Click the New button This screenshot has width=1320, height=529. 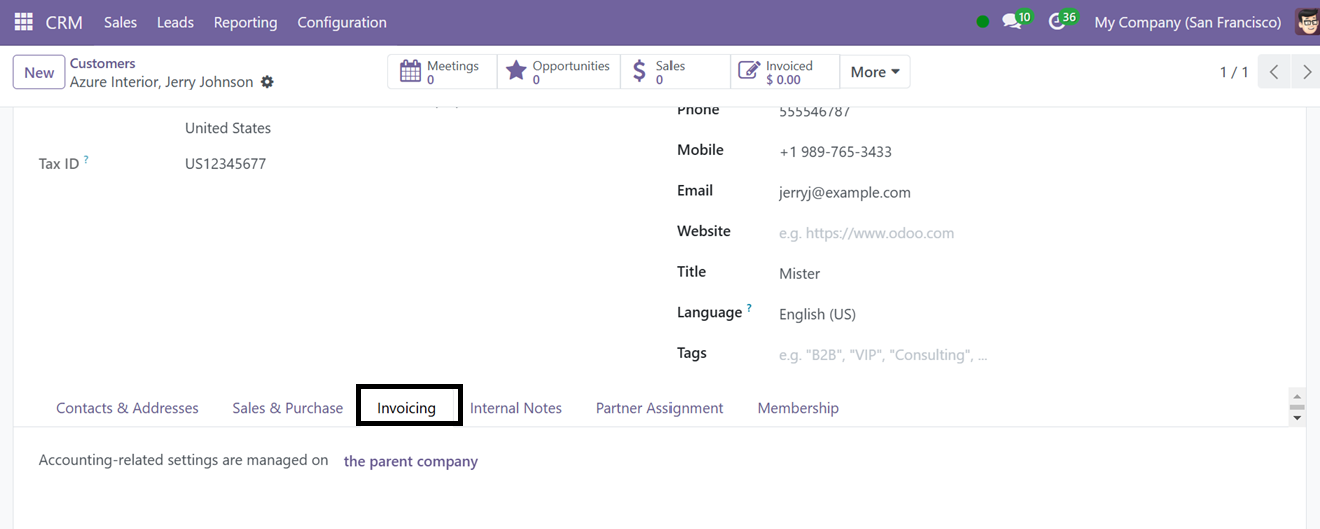point(39,72)
